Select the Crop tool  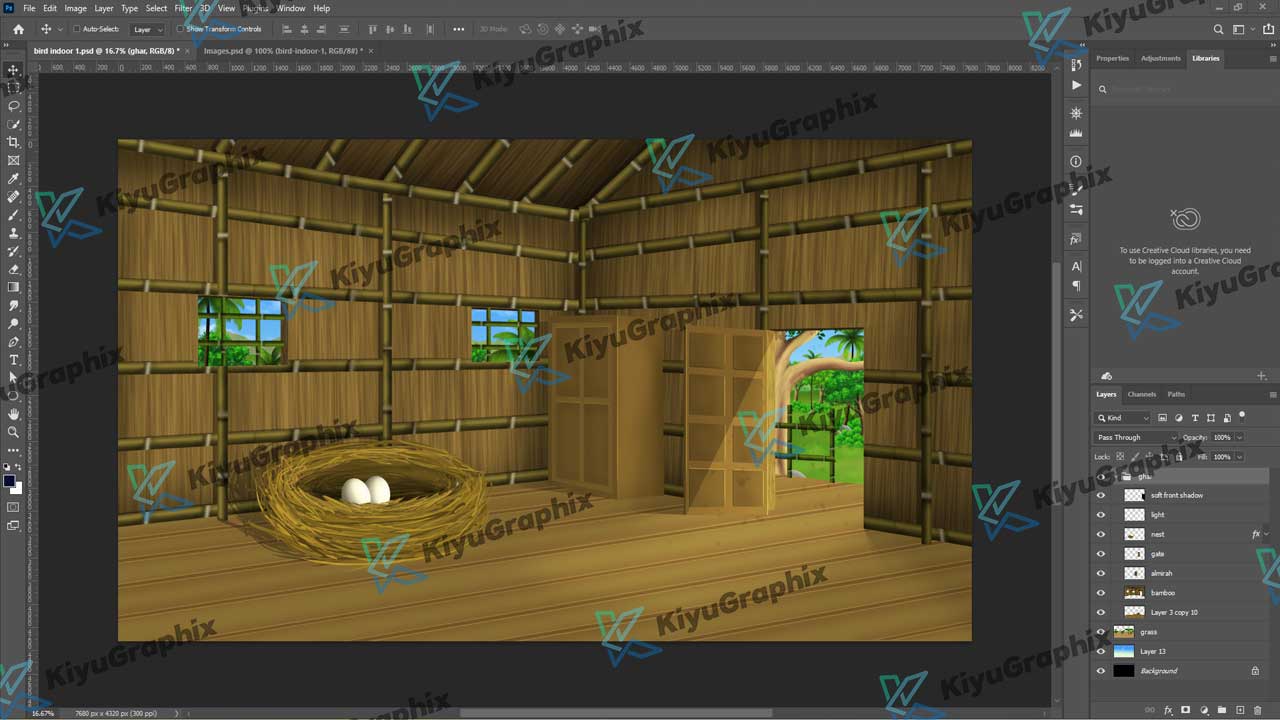[x=14, y=142]
